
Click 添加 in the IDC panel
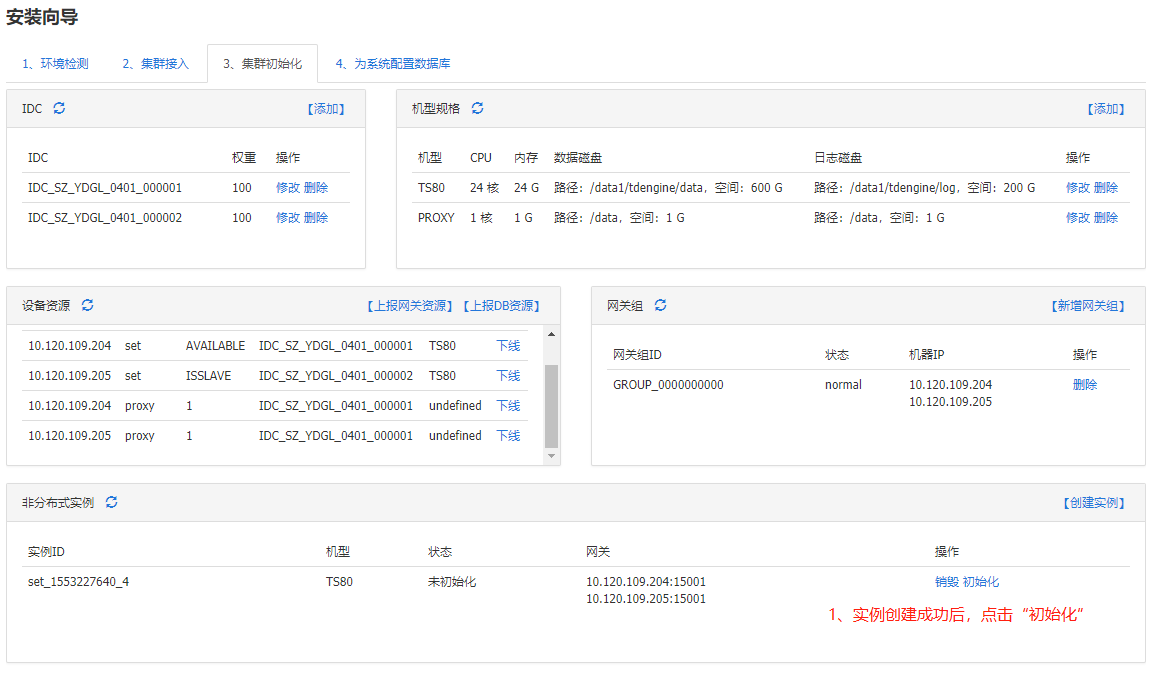(x=326, y=108)
